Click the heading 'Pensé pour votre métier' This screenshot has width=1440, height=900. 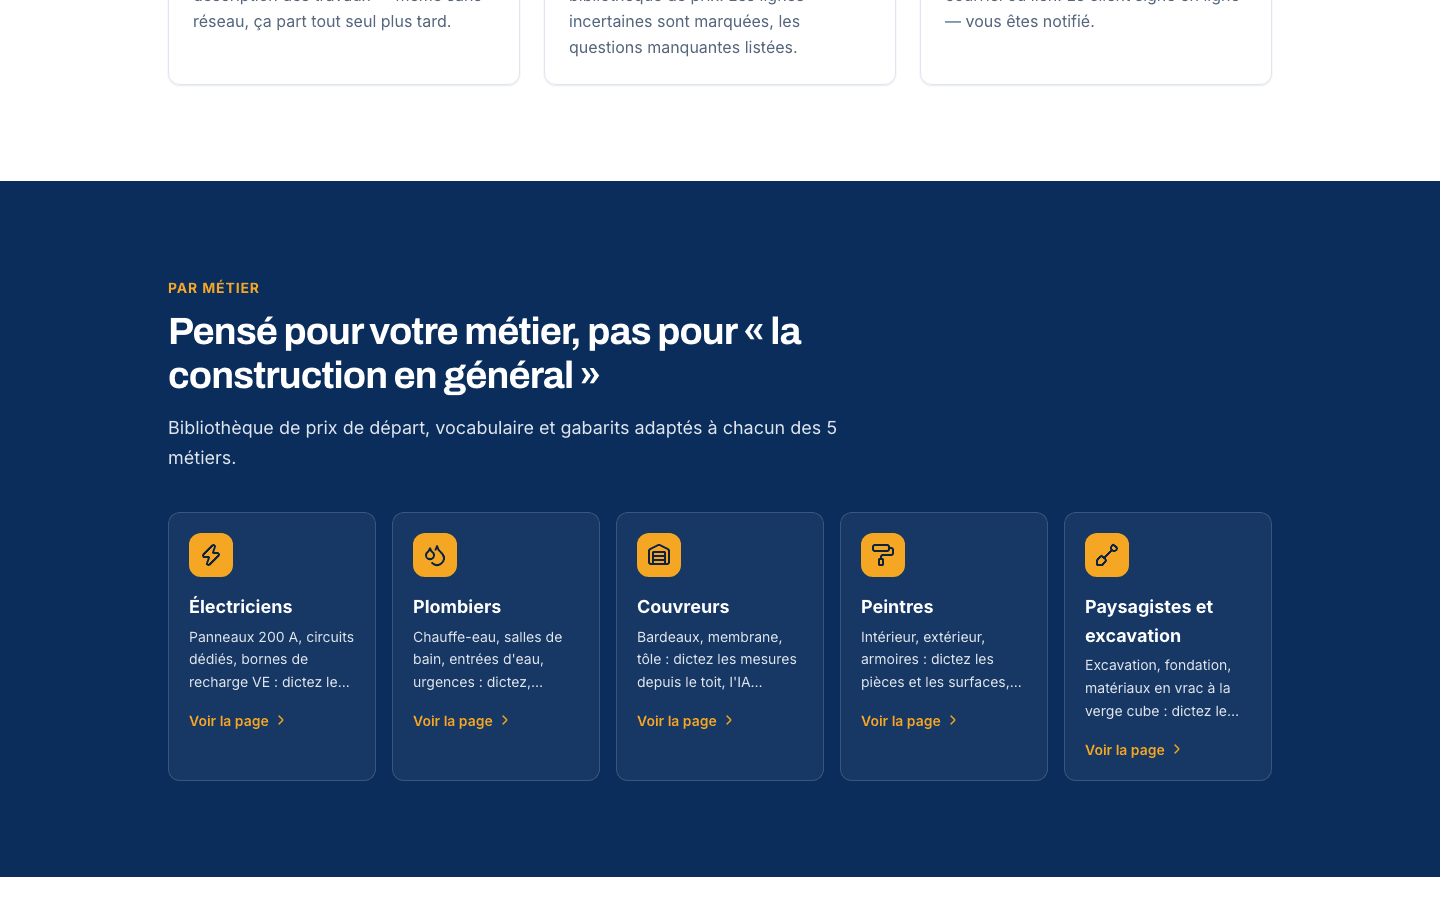tap(485, 353)
